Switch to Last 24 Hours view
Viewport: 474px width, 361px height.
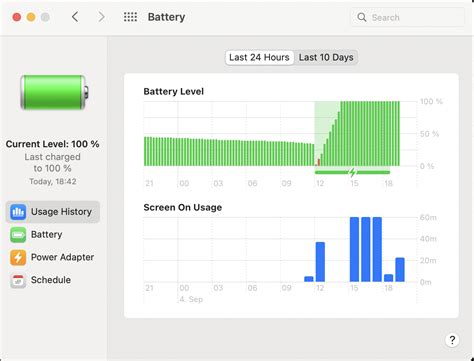tap(259, 57)
